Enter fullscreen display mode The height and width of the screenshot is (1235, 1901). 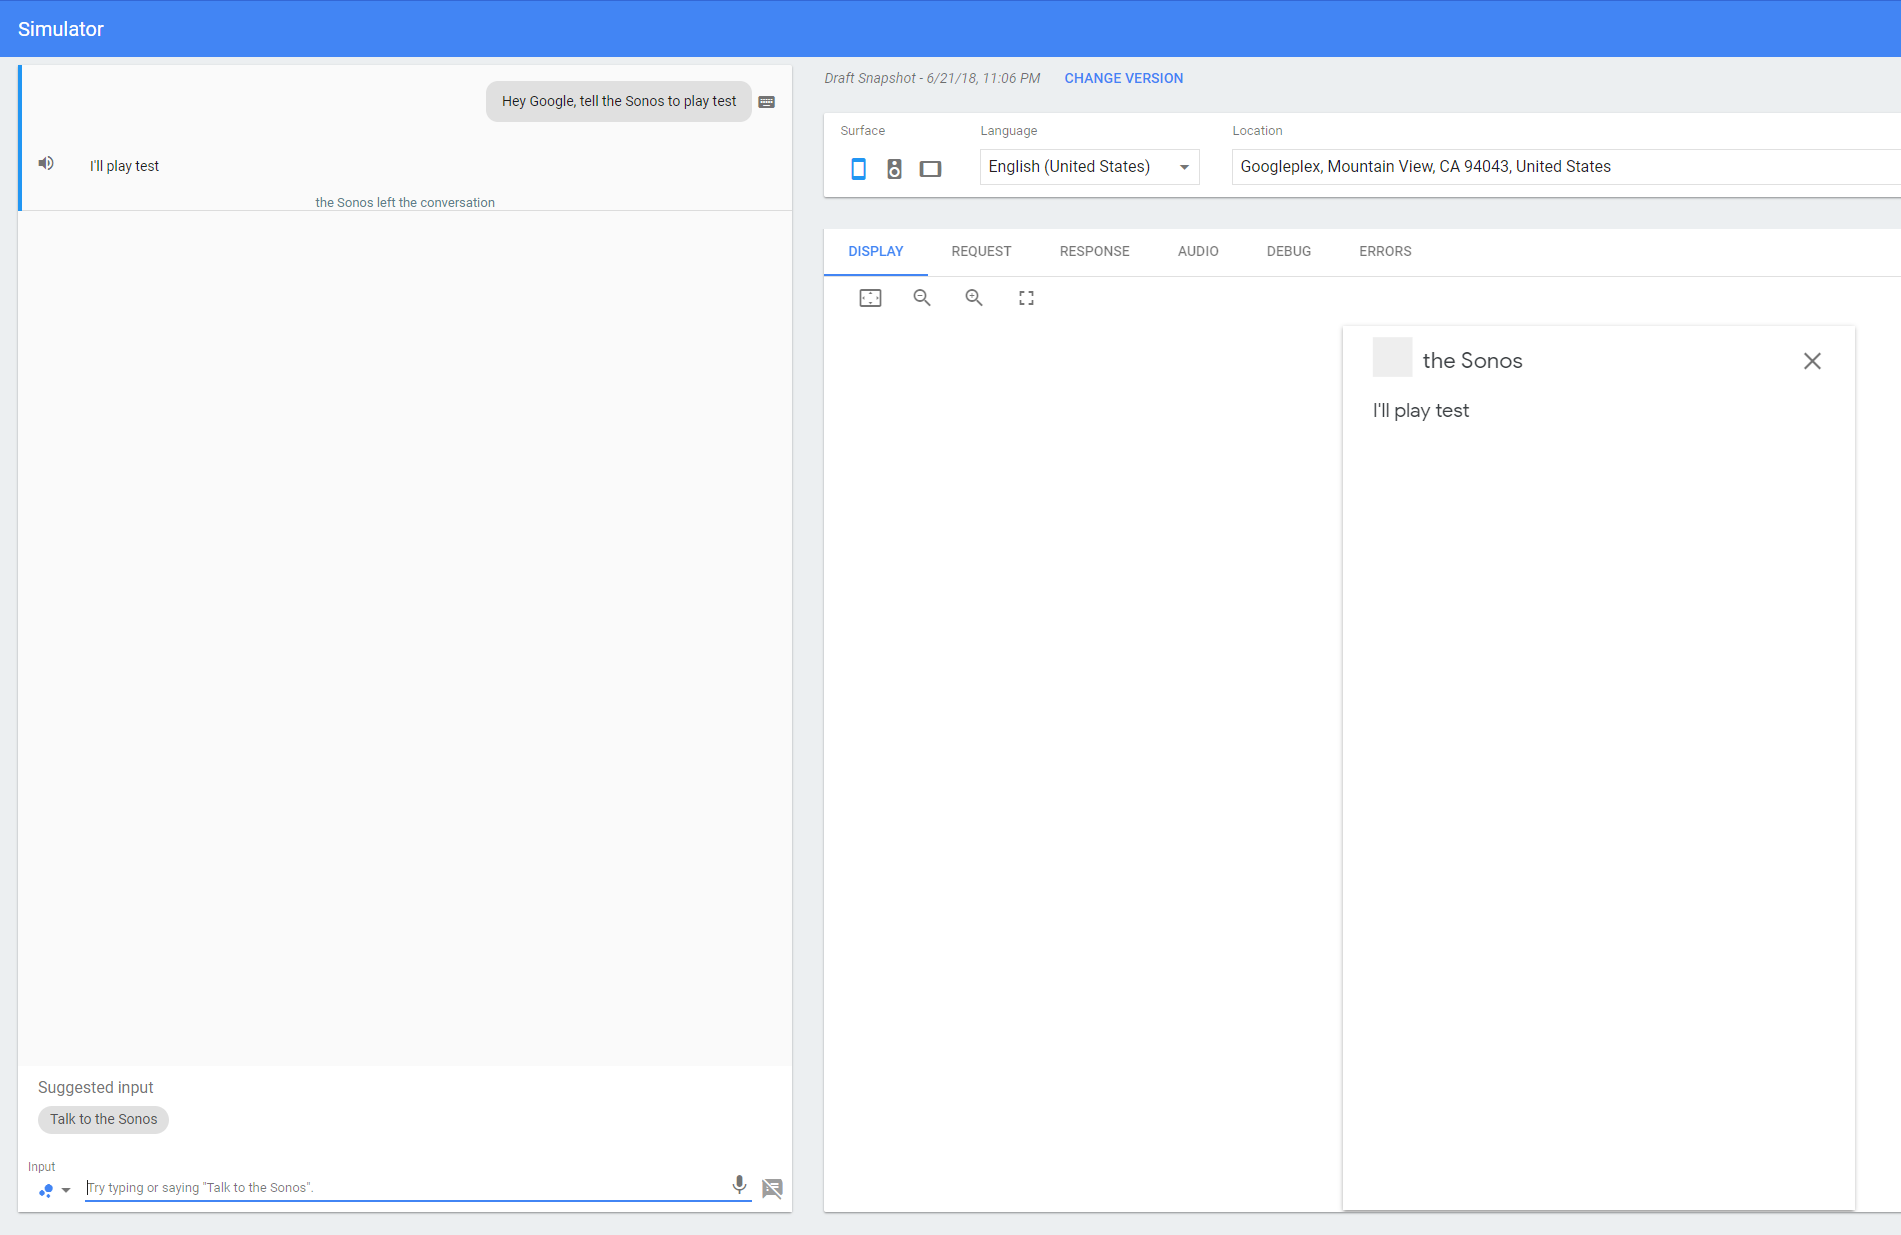coord(1026,298)
